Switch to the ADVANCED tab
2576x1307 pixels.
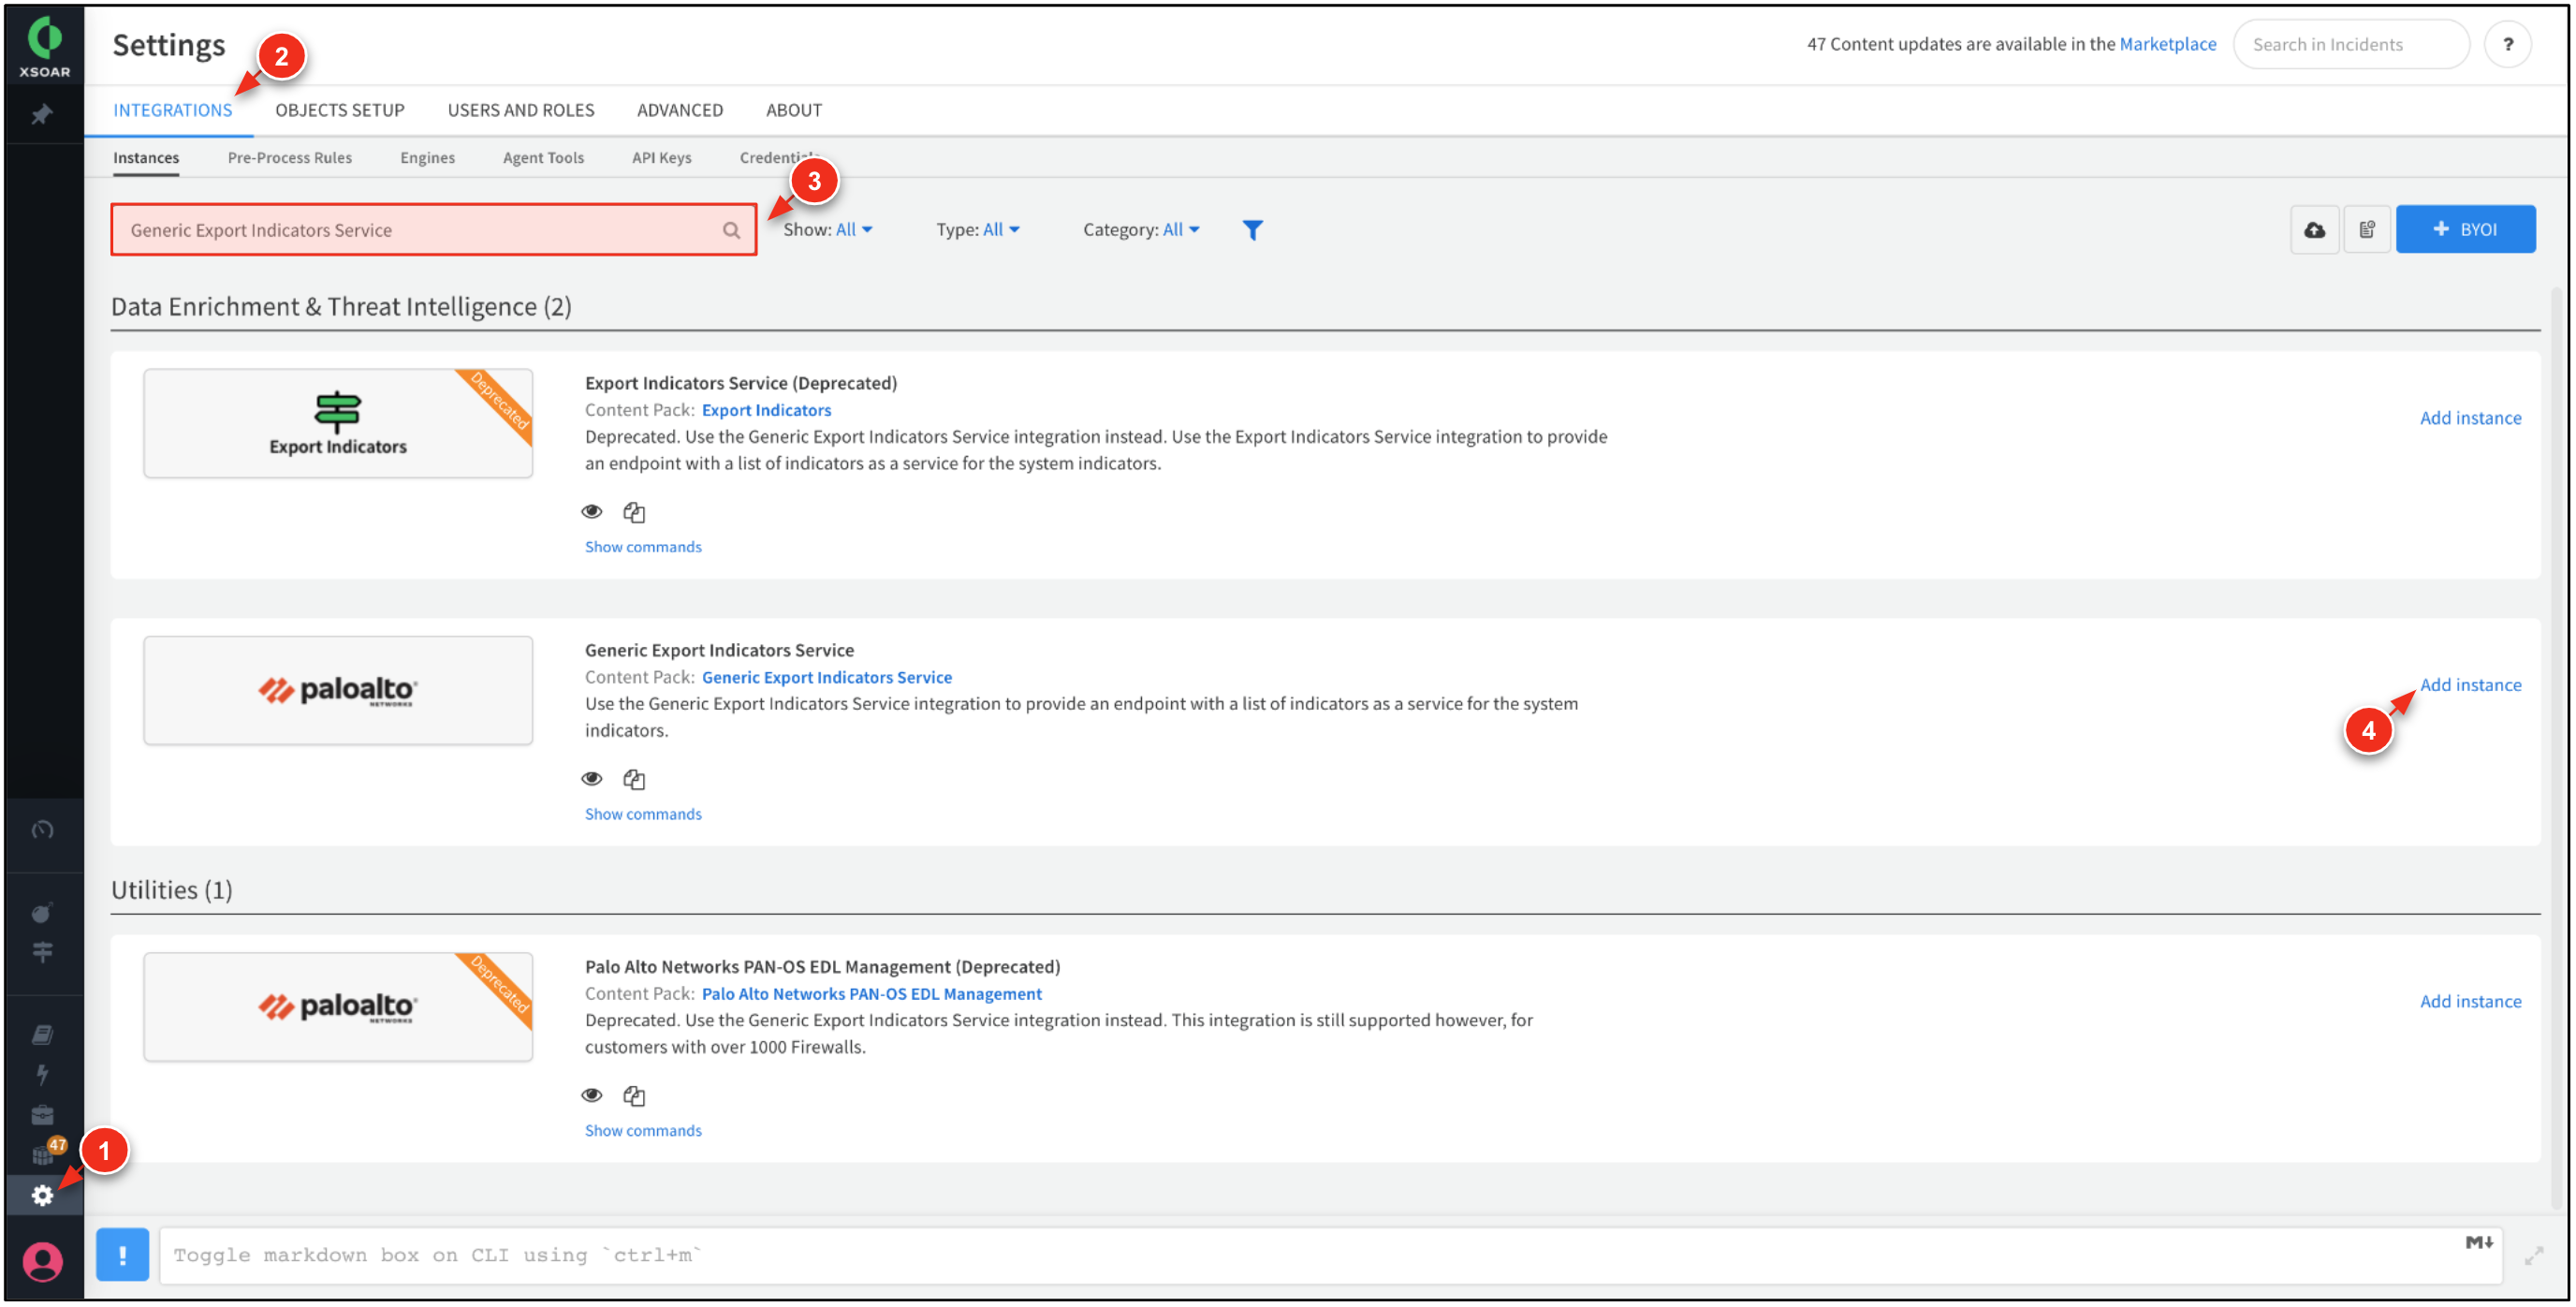pyautogui.click(x=680, y=110)
